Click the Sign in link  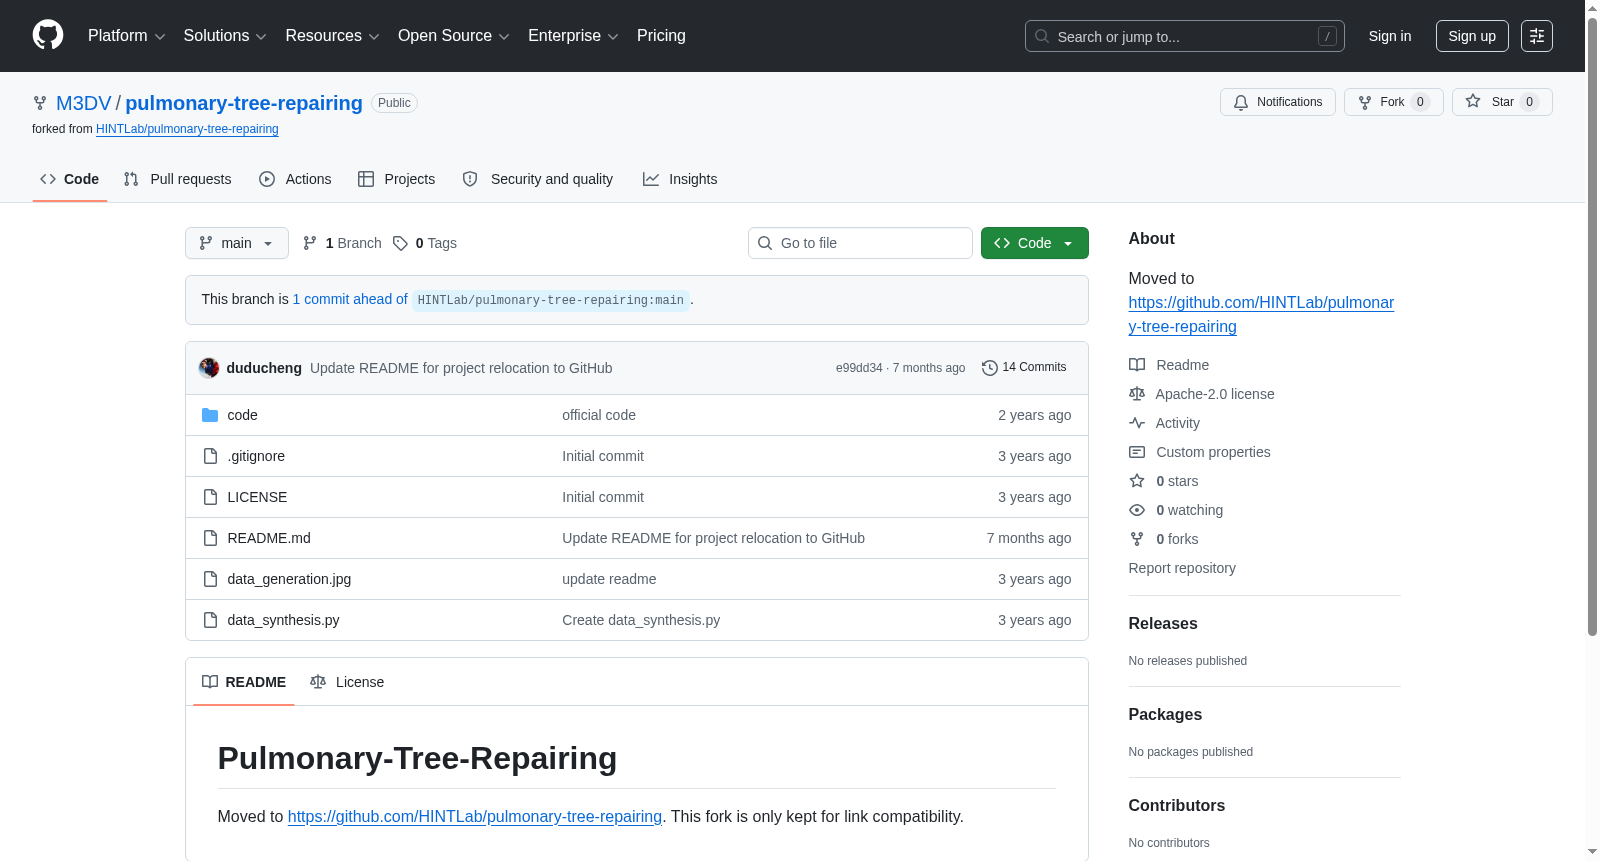pos(1390,36)
